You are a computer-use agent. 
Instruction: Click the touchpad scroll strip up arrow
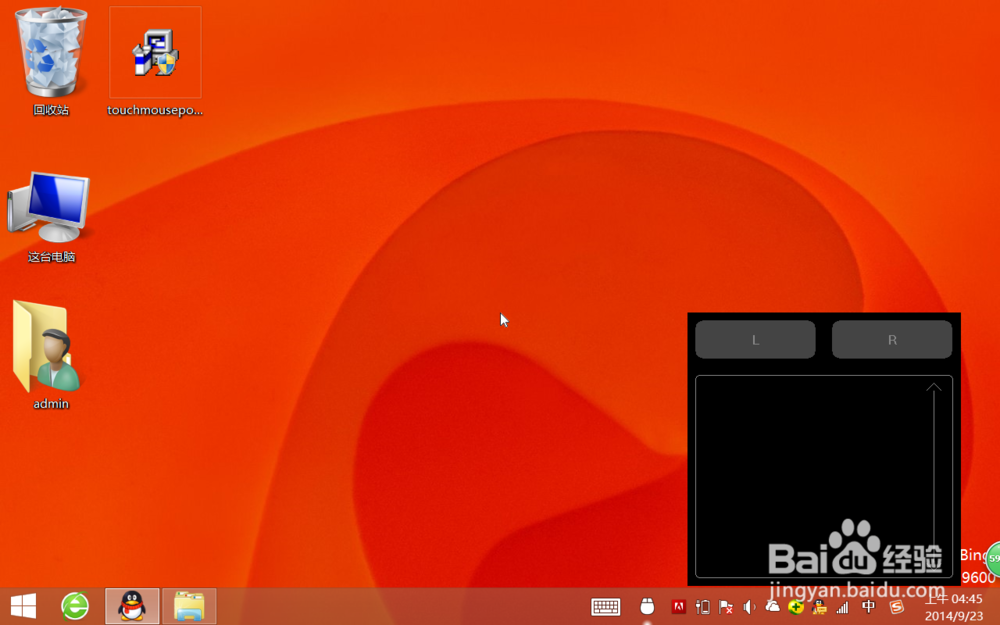[x=934, y=387]
